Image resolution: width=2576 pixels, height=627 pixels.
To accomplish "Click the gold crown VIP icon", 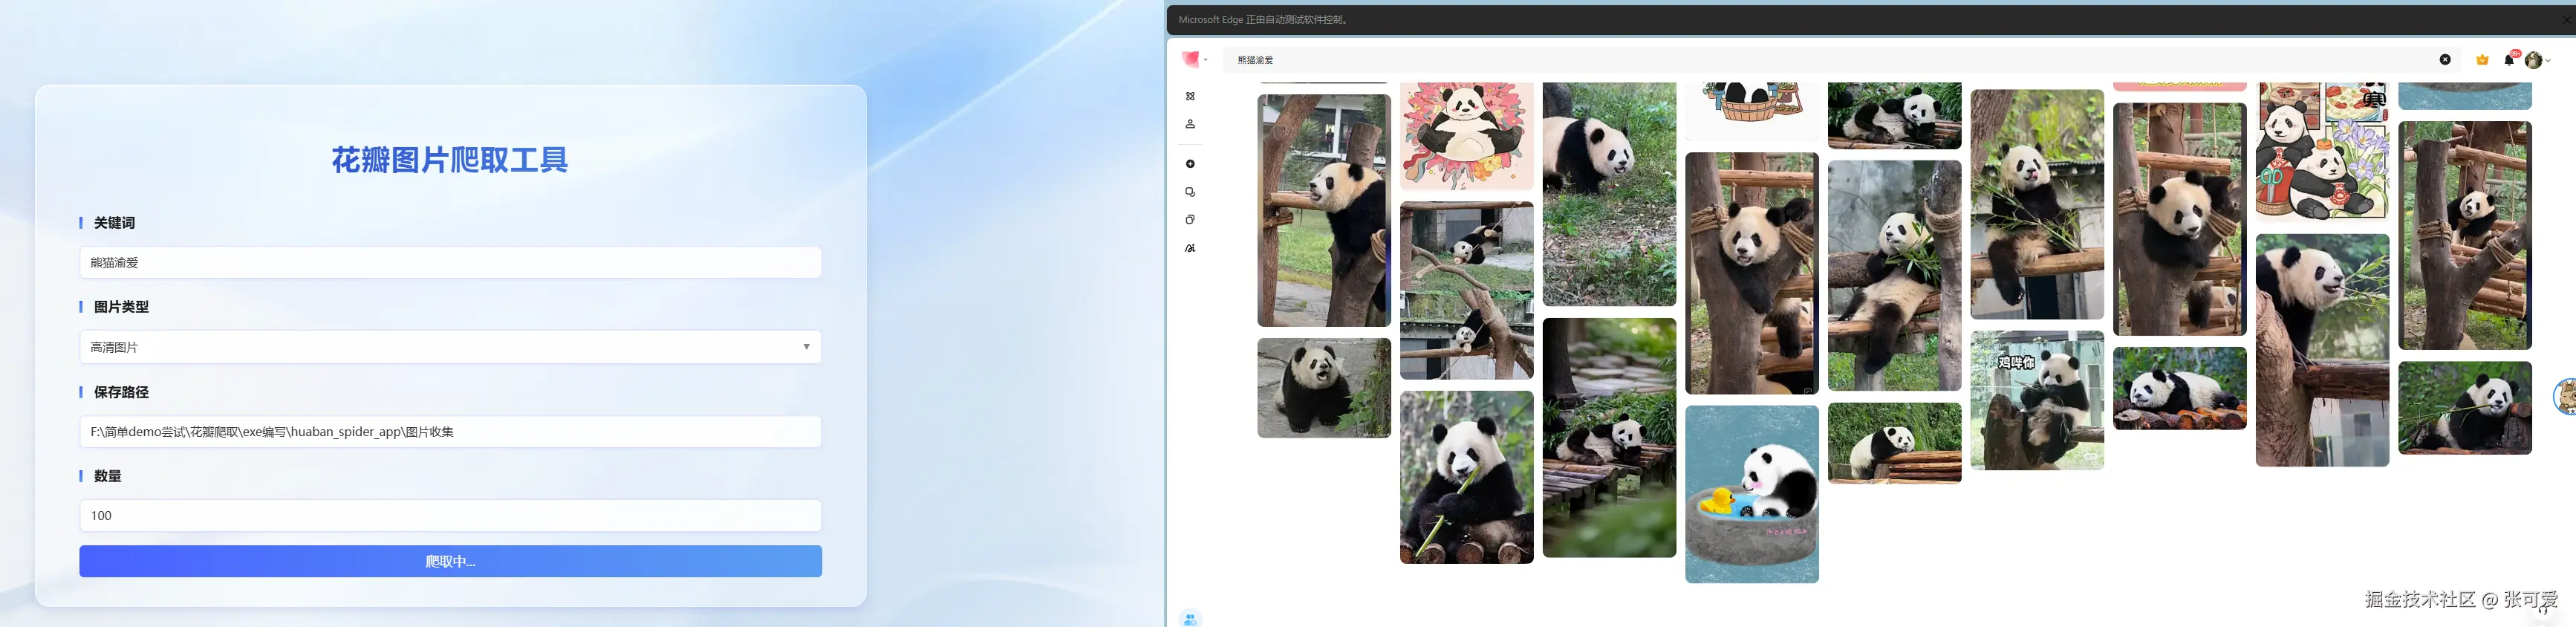I will [x=2482, y=60].
